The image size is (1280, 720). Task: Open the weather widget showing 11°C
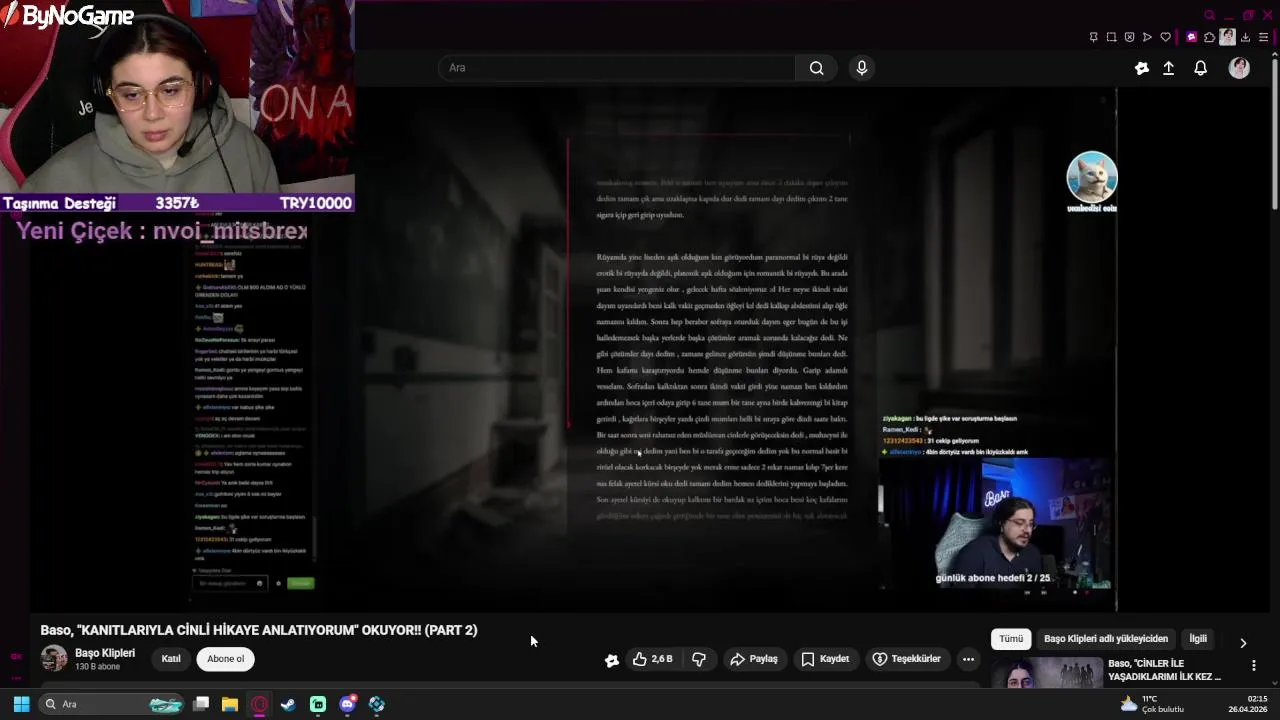(x=1152, y=704)
